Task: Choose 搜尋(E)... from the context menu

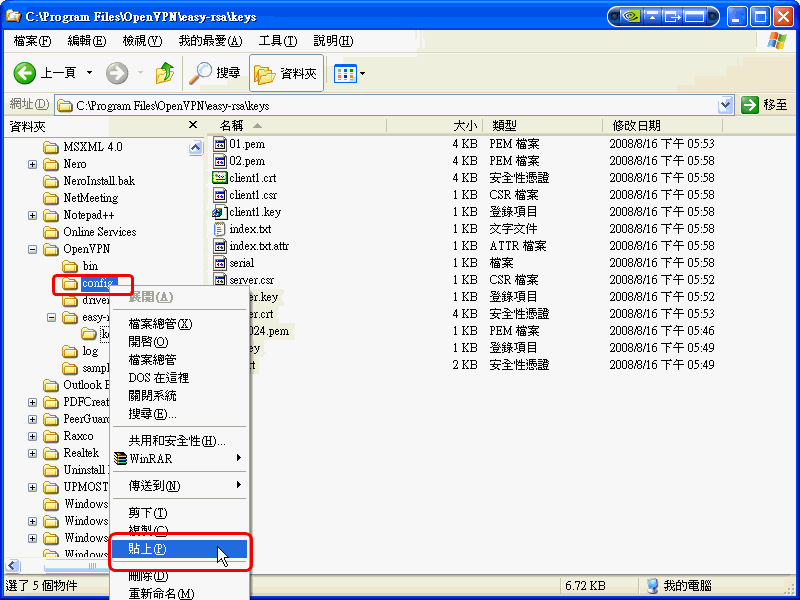Action: coord(180,414)
